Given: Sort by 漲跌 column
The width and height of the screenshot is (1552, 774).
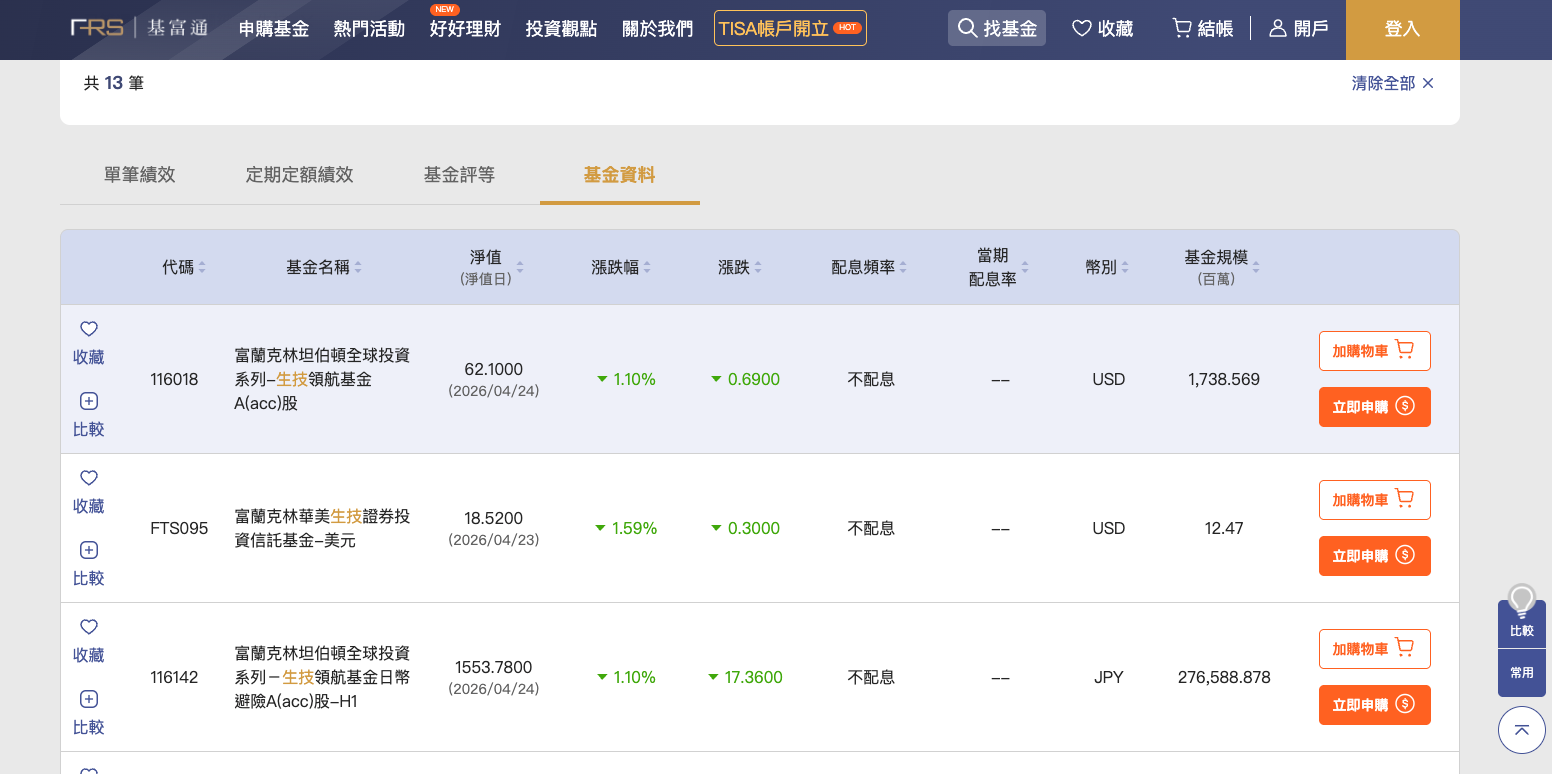Looking at the screenshot, I should 740,268.
